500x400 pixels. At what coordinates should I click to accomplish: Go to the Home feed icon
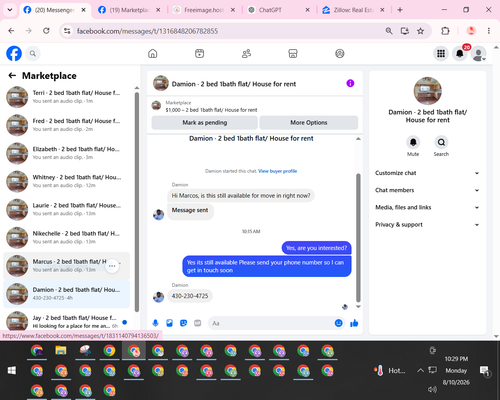coord(153,53)
